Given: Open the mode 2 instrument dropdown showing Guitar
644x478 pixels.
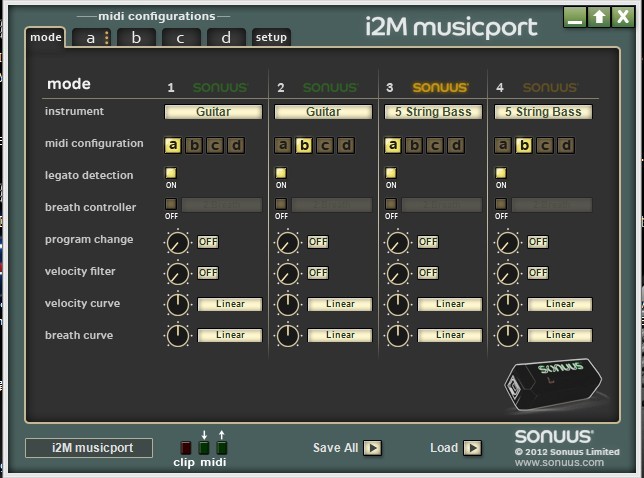Looking at the screenshot, I should tap(323, 112).
